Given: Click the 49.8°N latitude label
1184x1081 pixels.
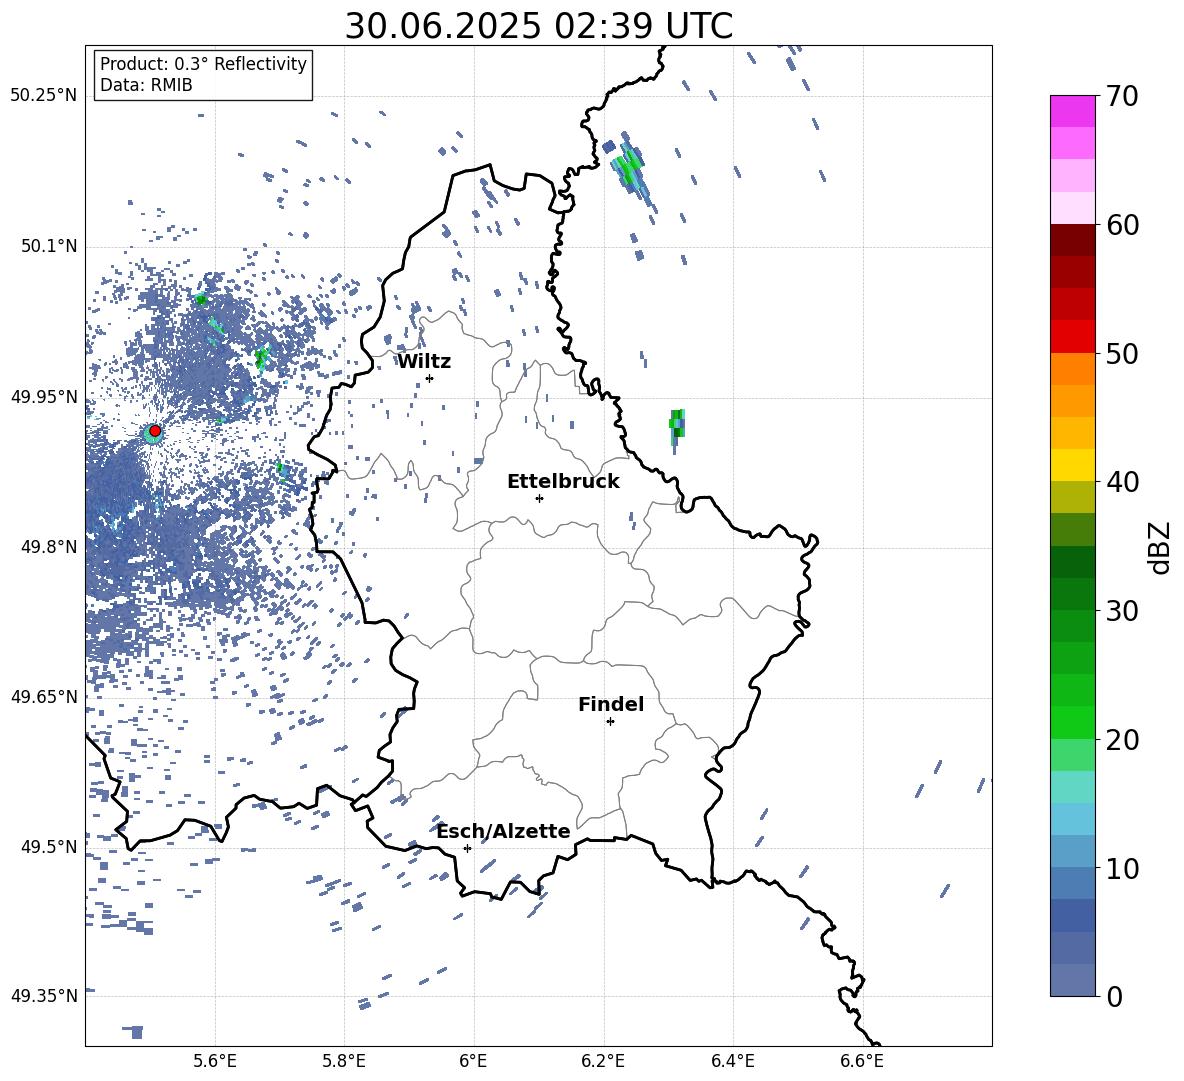Looking at the screenshot, I should pos(49,547).
